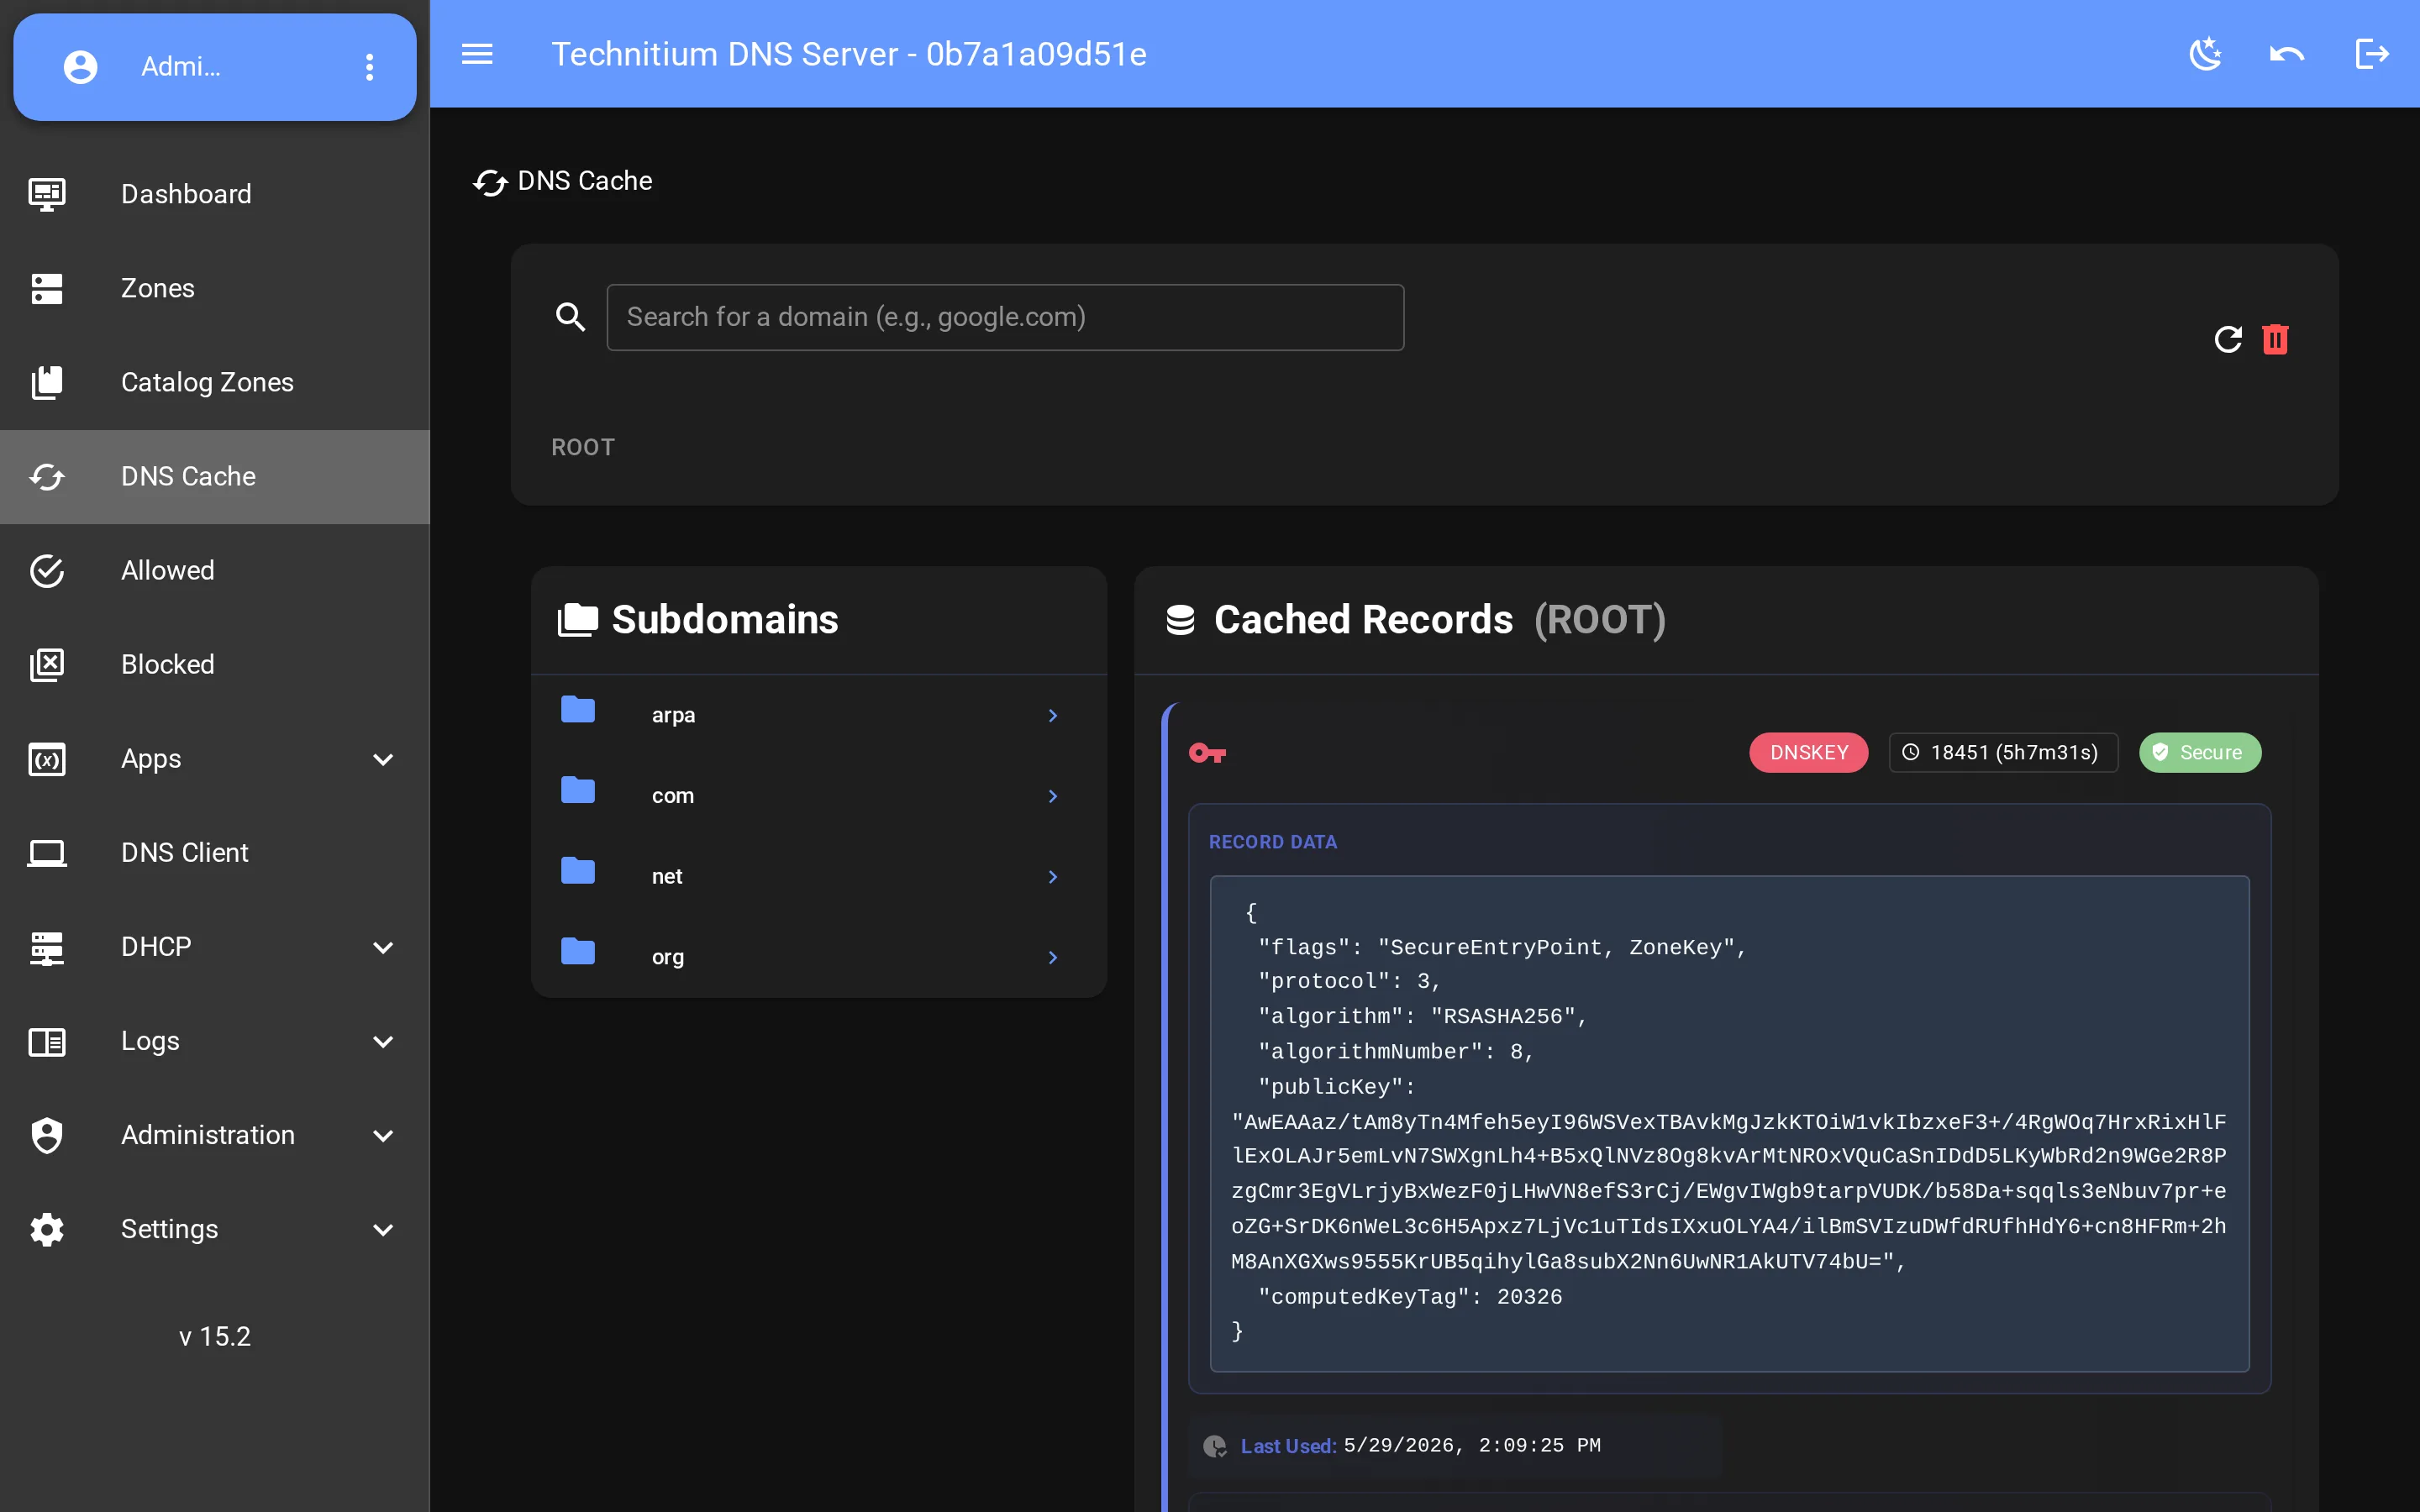
Task: Open Catalog Zones in sidebar
Action: pyautogui.click(x=215, y=382)
